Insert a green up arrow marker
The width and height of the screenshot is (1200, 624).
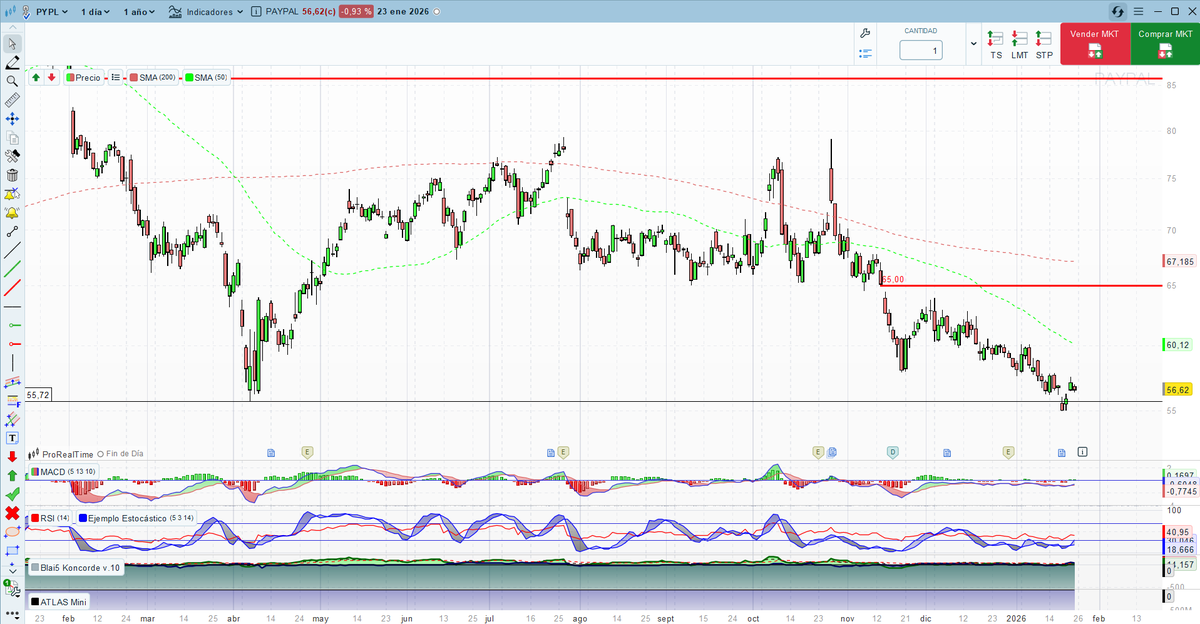click(12, 475)
